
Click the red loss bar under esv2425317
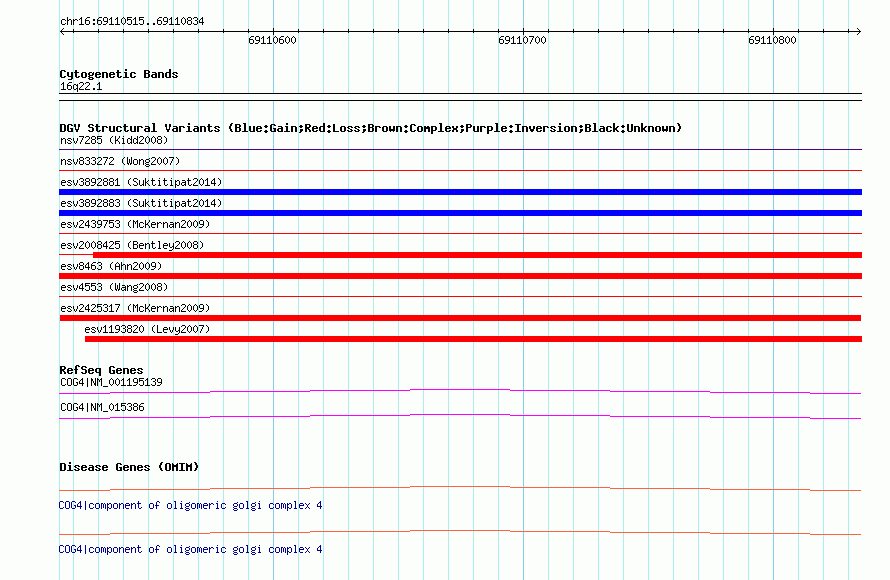[x=460, y=318]
